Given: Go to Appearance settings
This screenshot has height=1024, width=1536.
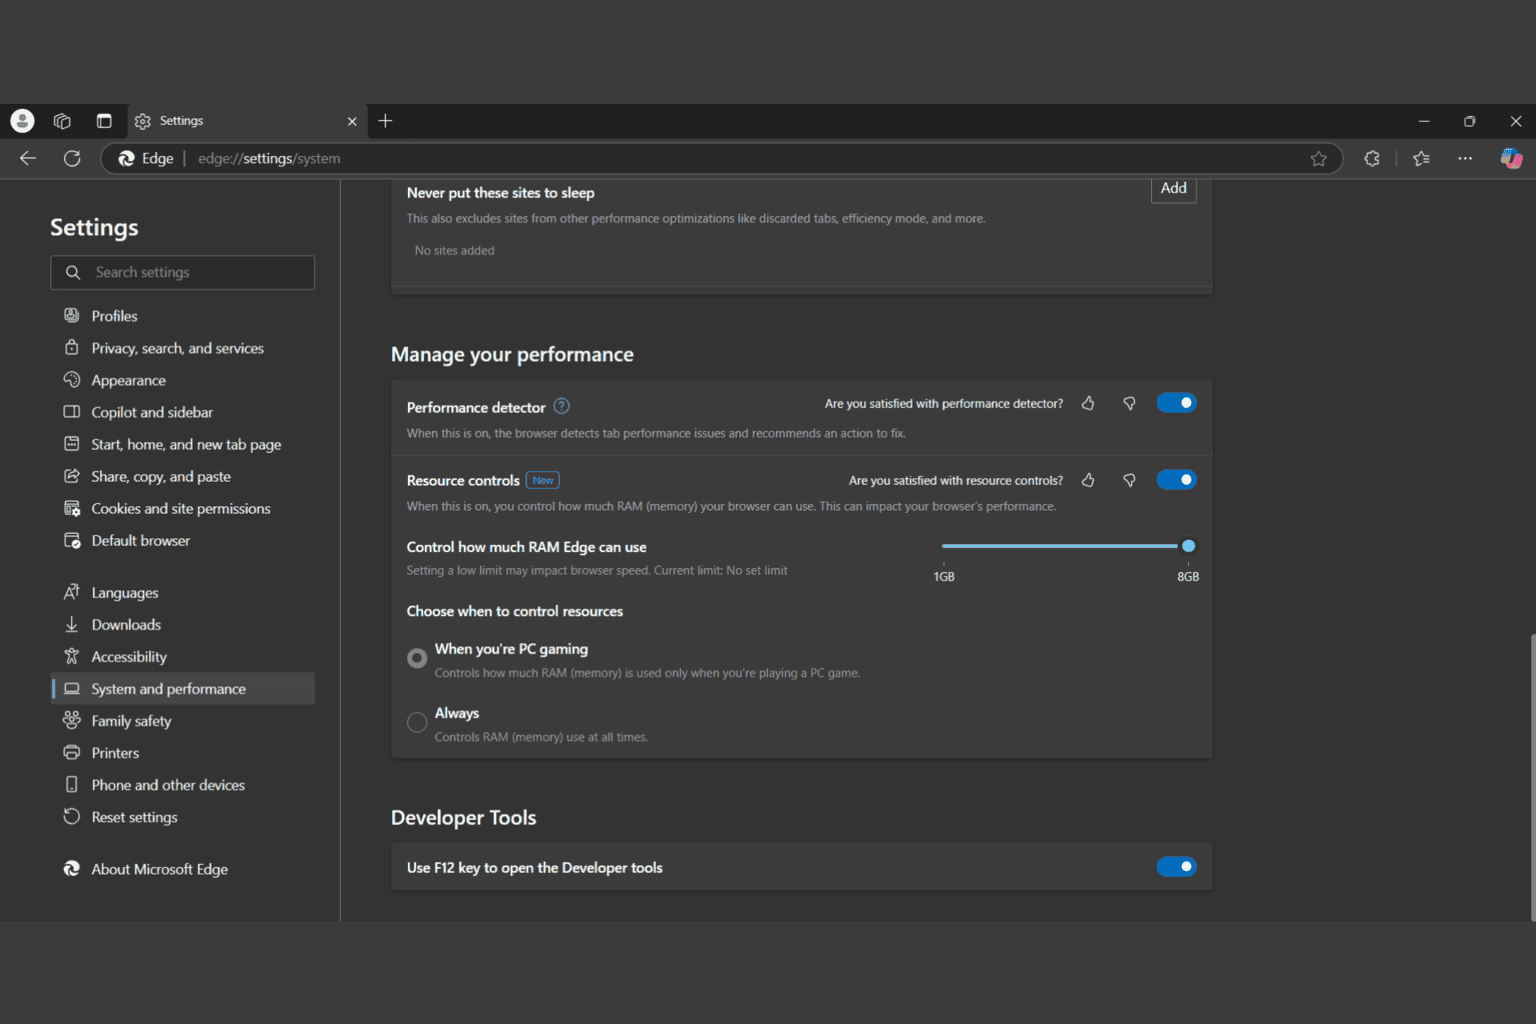Looking at the screenshot, I should tap(183, 380).
